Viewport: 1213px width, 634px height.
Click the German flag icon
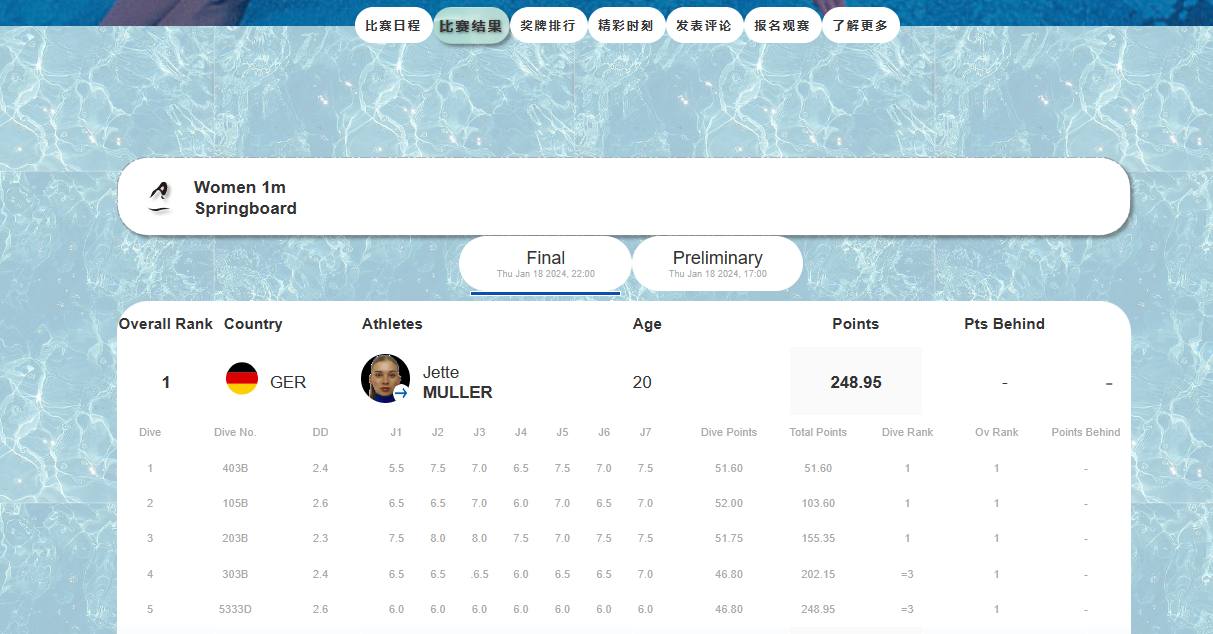(x=242, y=378)
